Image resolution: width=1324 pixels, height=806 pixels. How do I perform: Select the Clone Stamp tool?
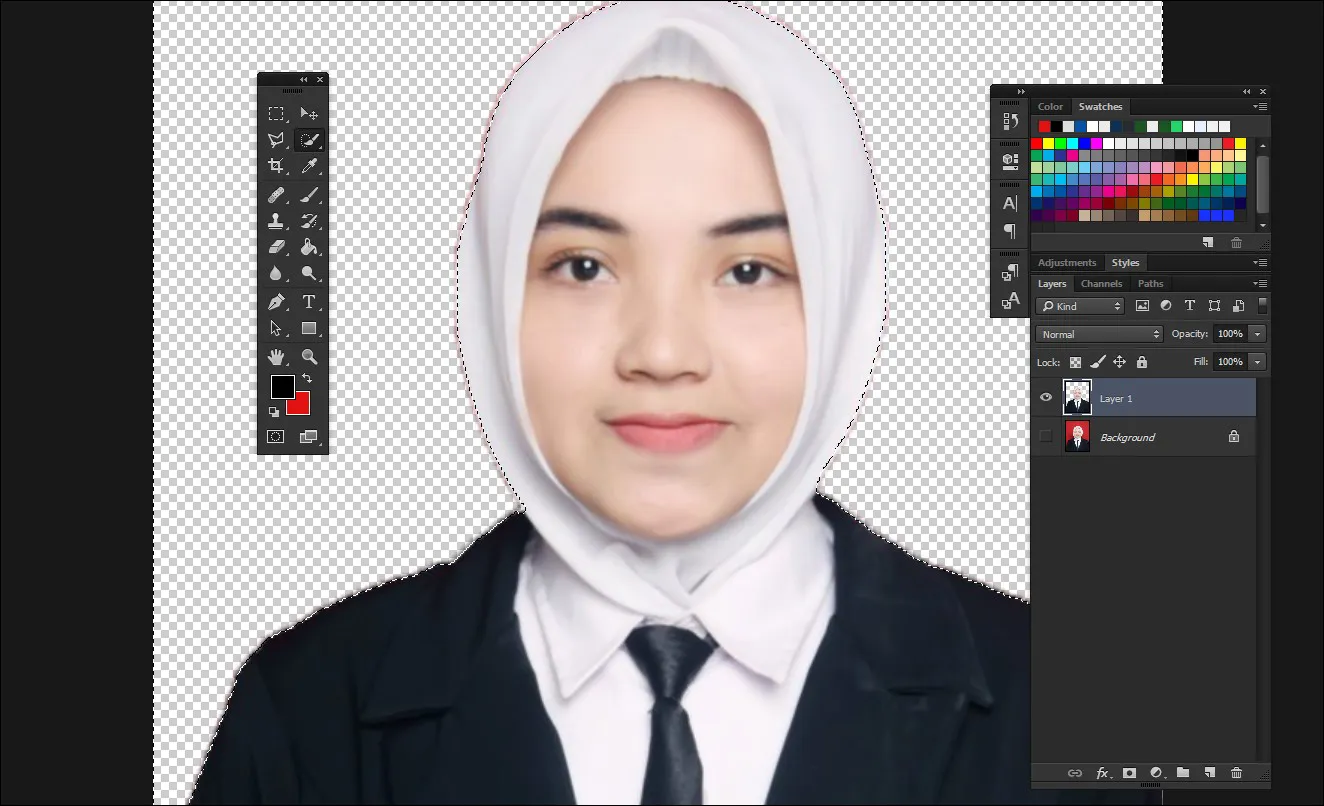(x=277, y=220)
